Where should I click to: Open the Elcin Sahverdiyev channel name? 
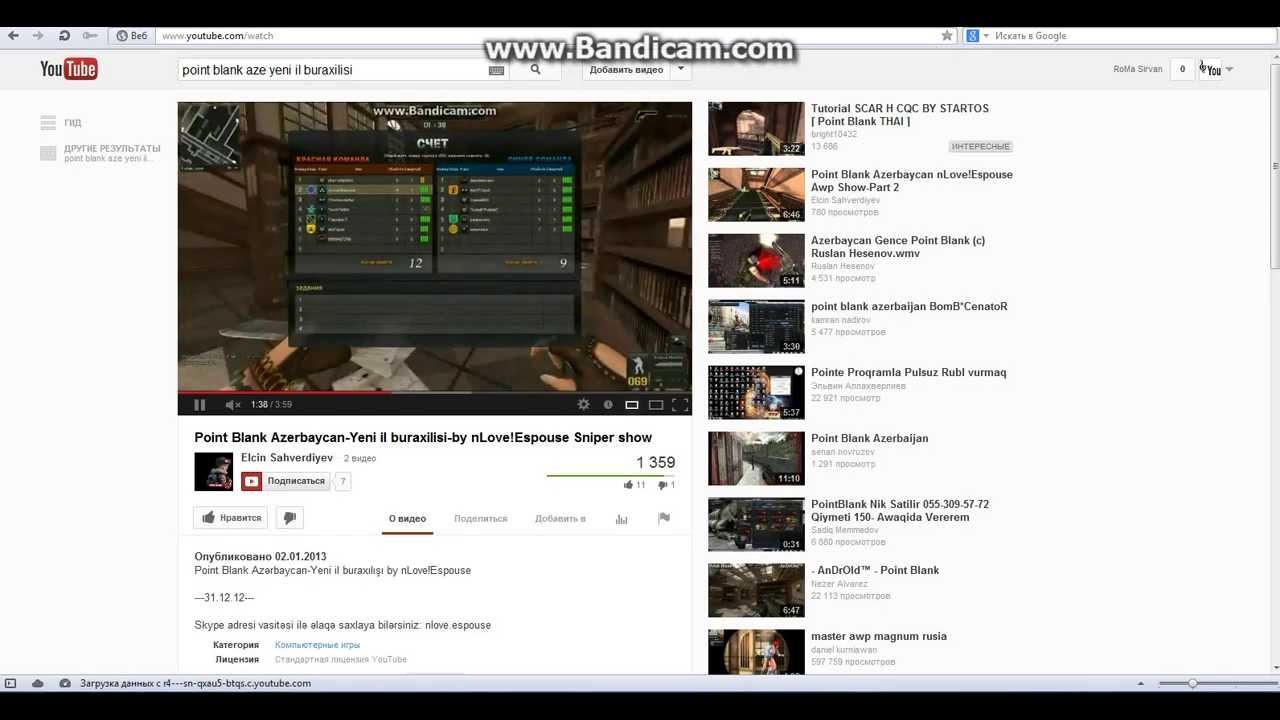(x=287, y=458)
